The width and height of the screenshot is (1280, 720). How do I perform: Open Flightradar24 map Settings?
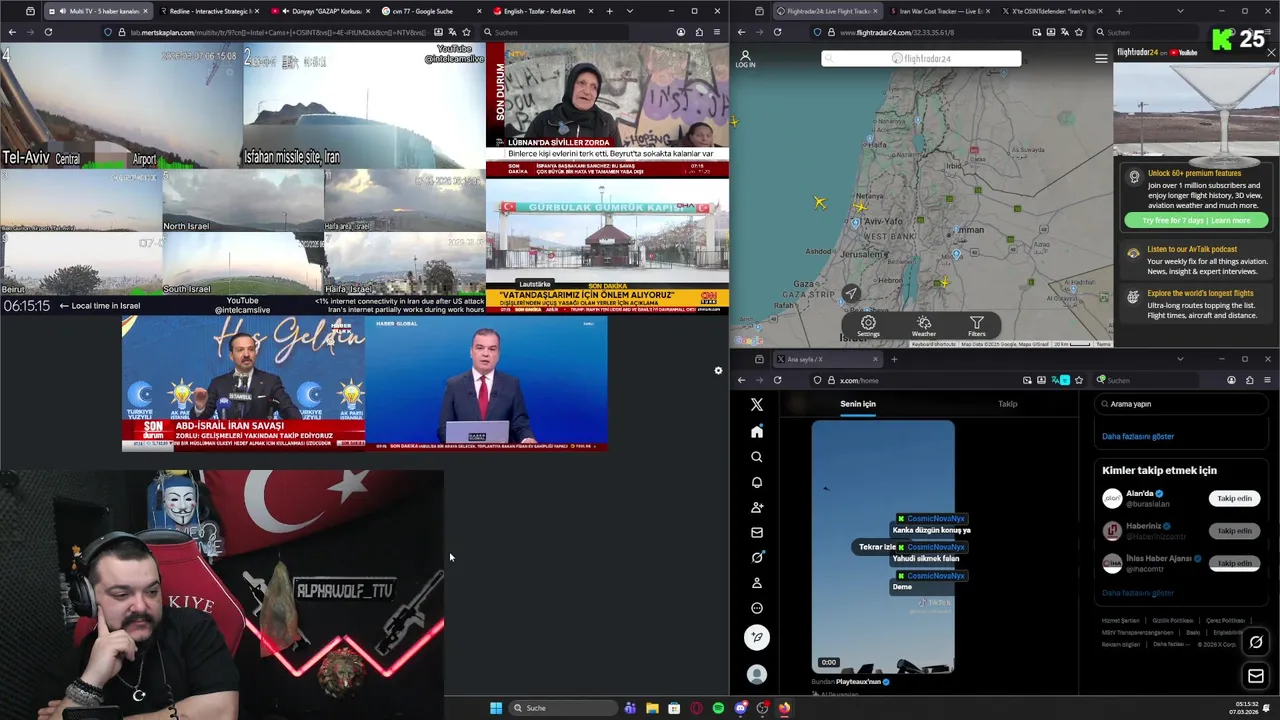pos(868,326)
